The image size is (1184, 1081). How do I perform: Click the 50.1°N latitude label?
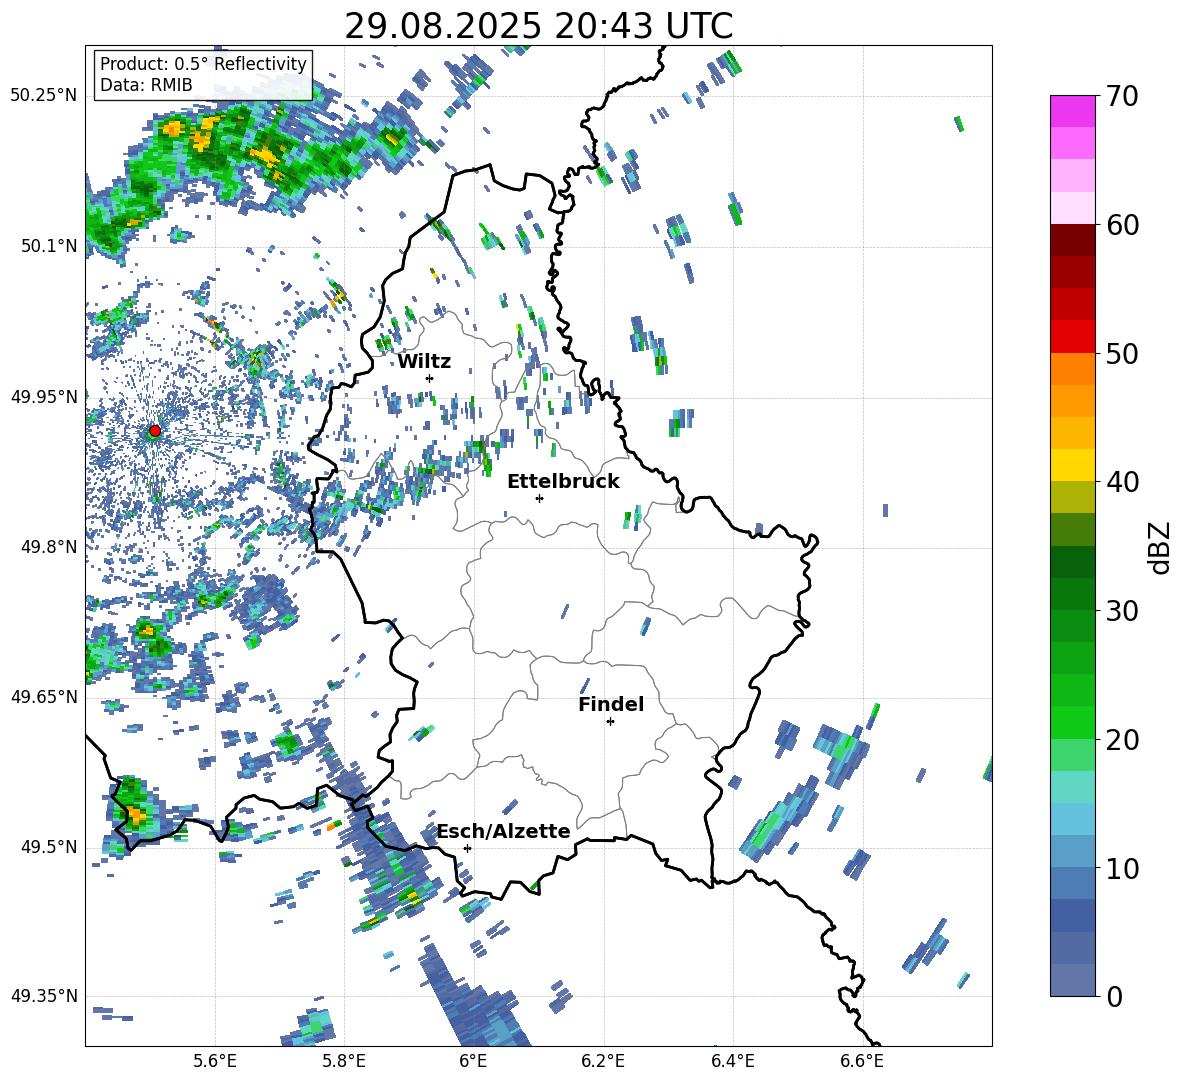[49, 246]
